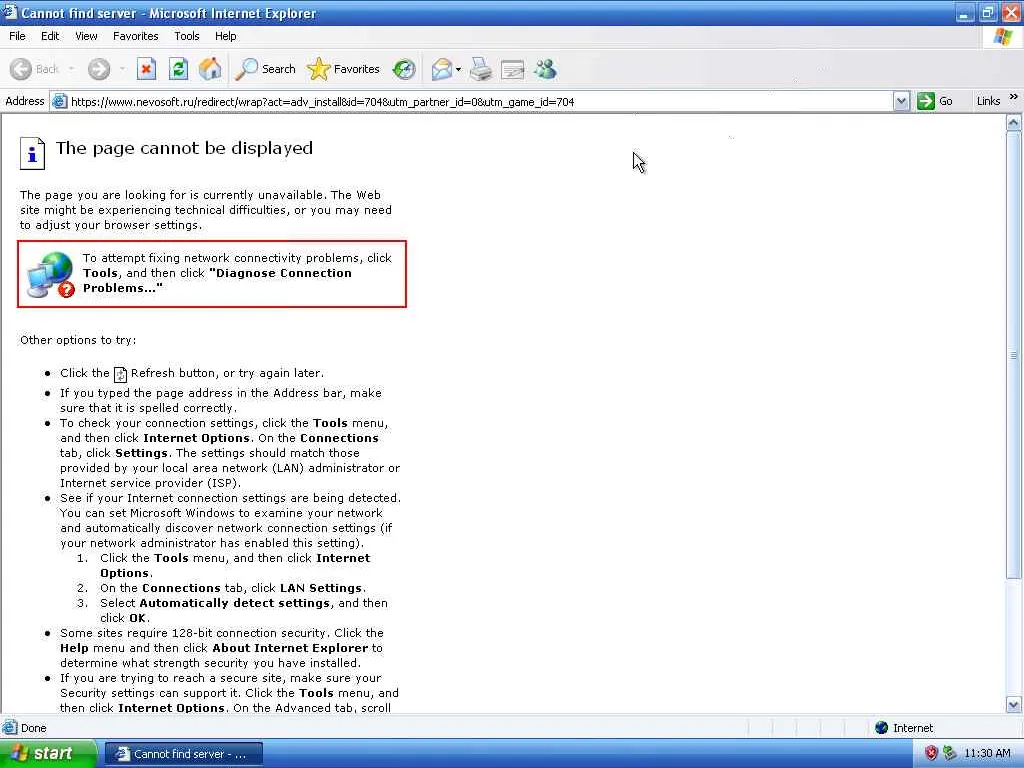
Task: Expand the Address bar URL dropdown
Action: tap(901, 101)
